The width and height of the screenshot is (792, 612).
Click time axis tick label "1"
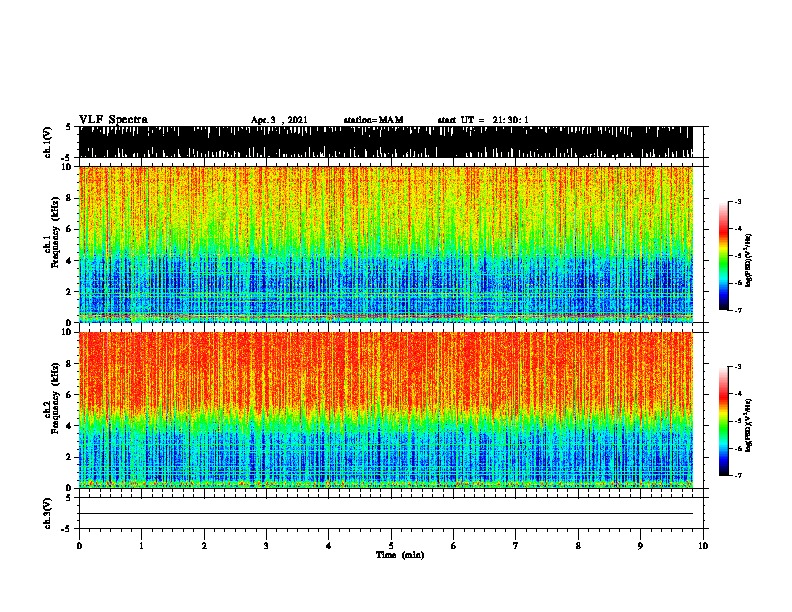coord(141,546)
